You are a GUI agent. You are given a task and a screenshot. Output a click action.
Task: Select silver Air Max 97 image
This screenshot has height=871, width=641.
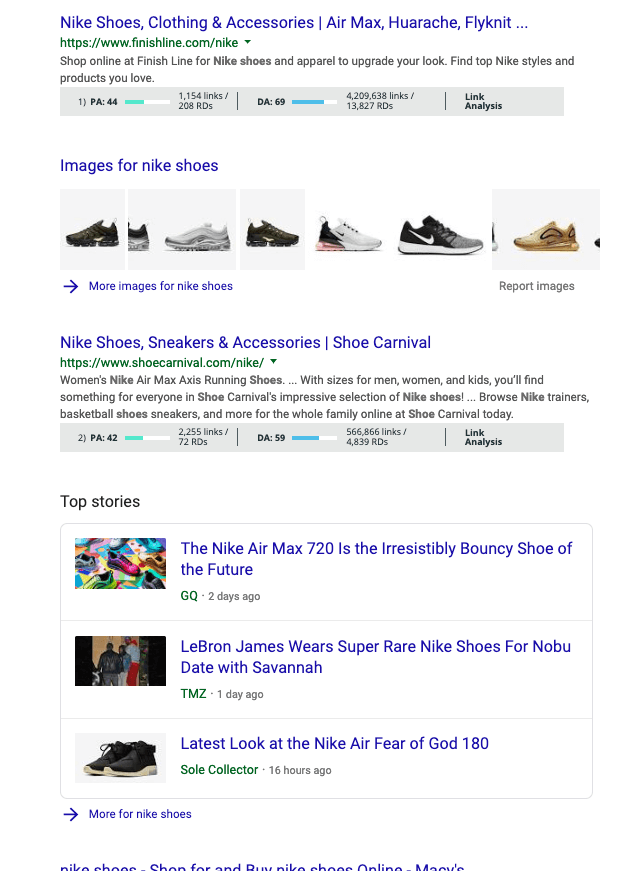click(x=182, y=229)
